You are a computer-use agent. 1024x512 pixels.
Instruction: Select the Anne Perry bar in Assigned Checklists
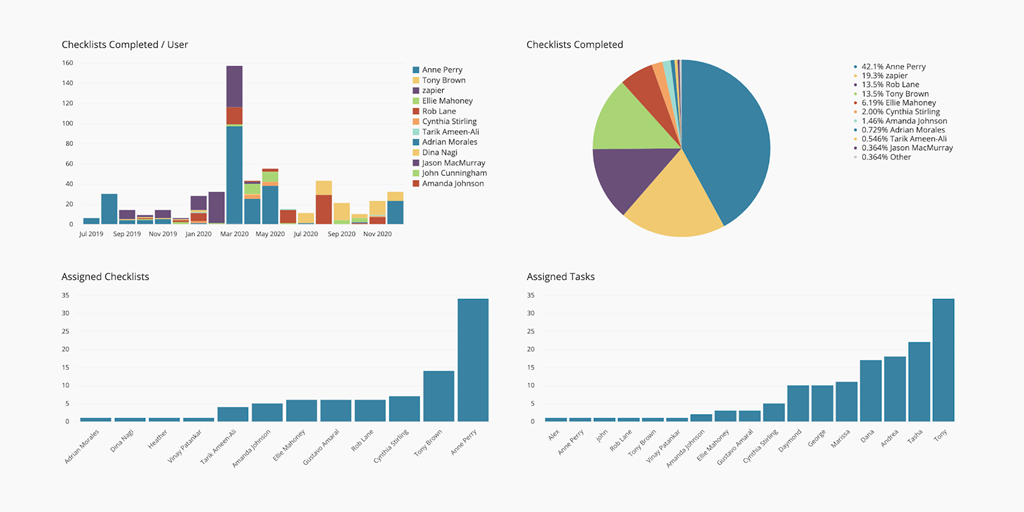click(473, 360)
